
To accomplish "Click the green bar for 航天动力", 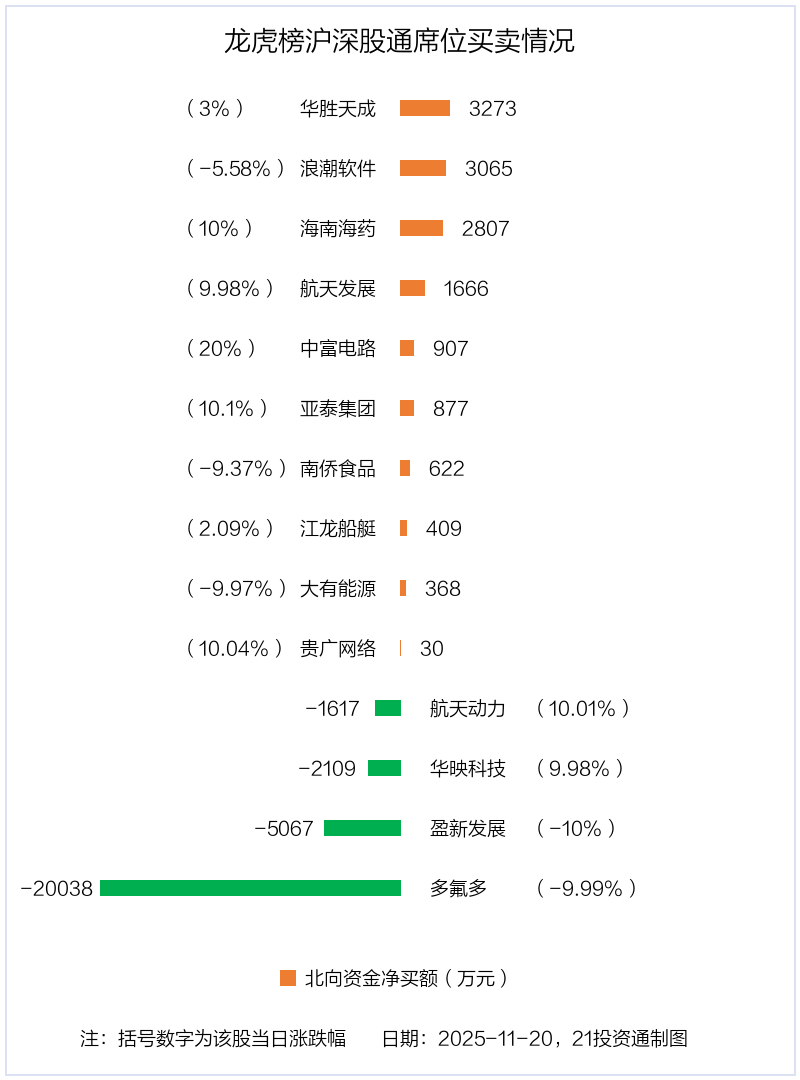I will 388,708.
